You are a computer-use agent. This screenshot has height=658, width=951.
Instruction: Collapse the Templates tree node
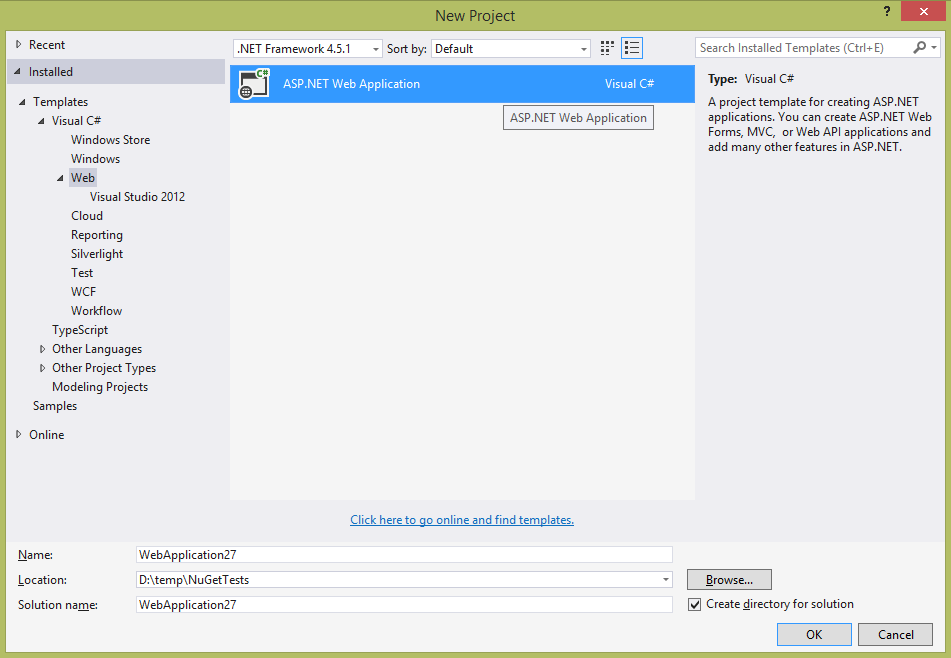(x=22, y=102)
